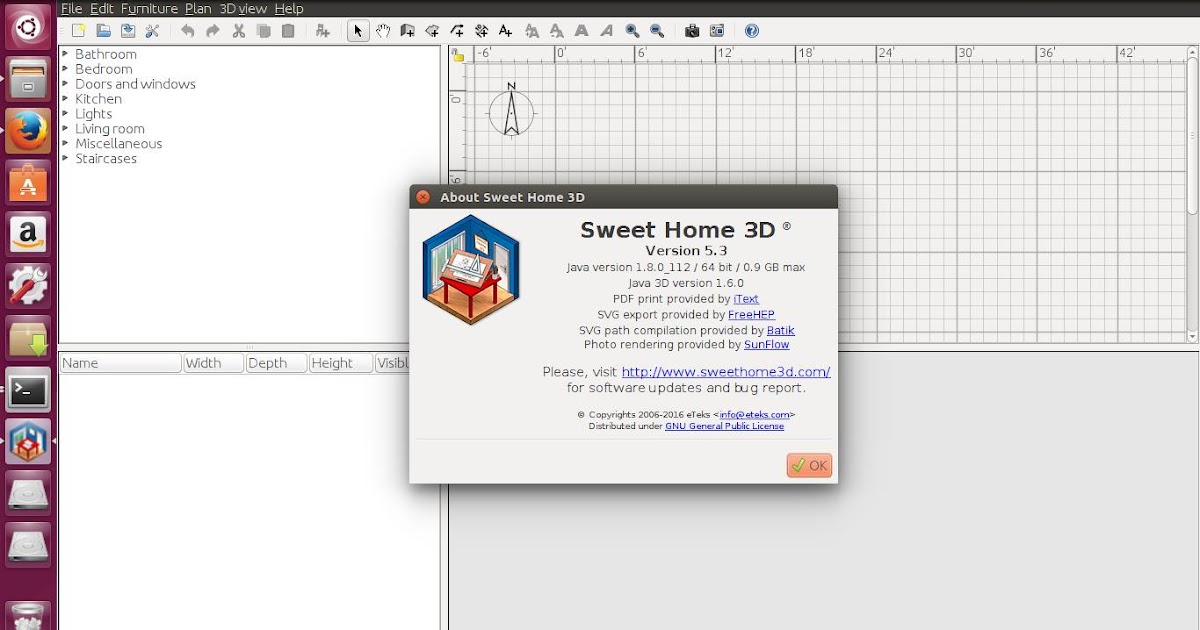Select the compass rose on plan

click(511, 112)
